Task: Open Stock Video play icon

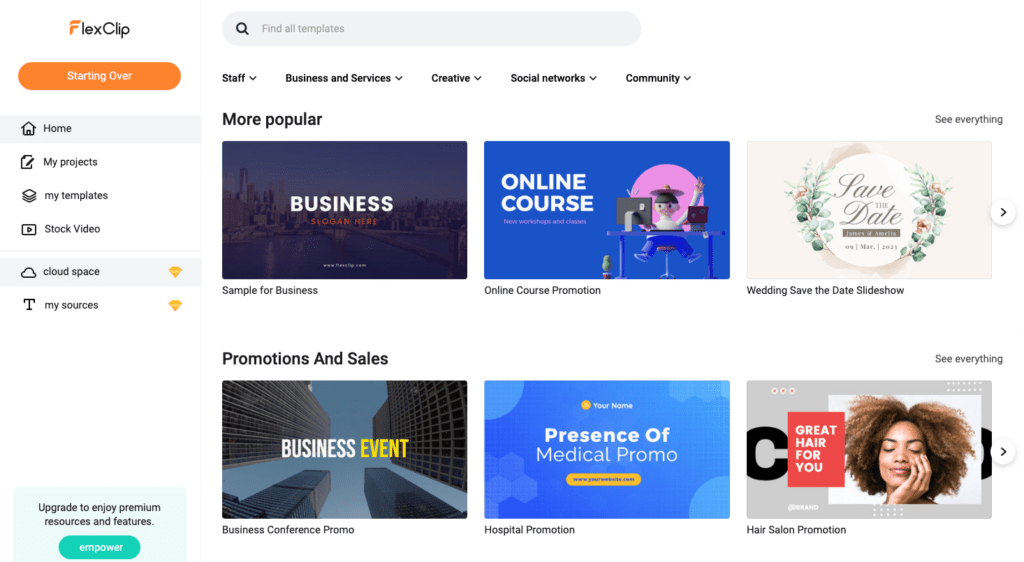Action: pyautogui.click(x=29, y=229)
